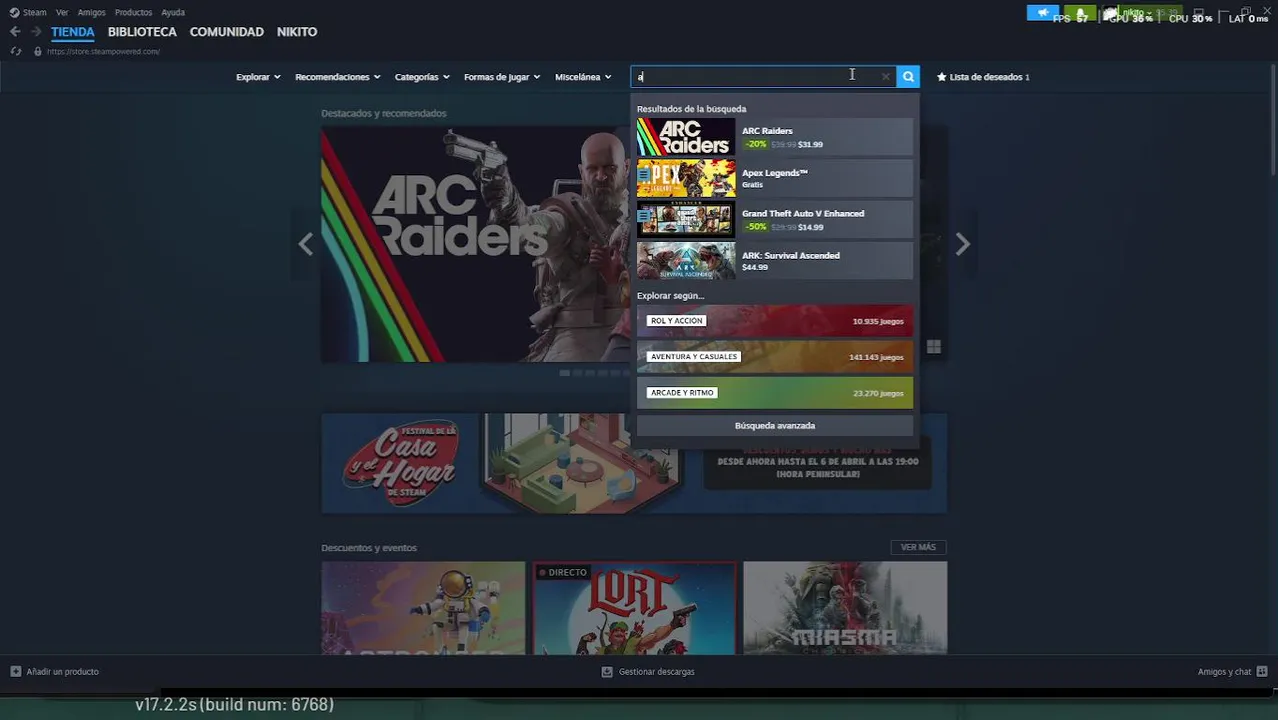Open the green bell notifications icon
This screenshot has width=1278, height=720.
point(1080,13)
